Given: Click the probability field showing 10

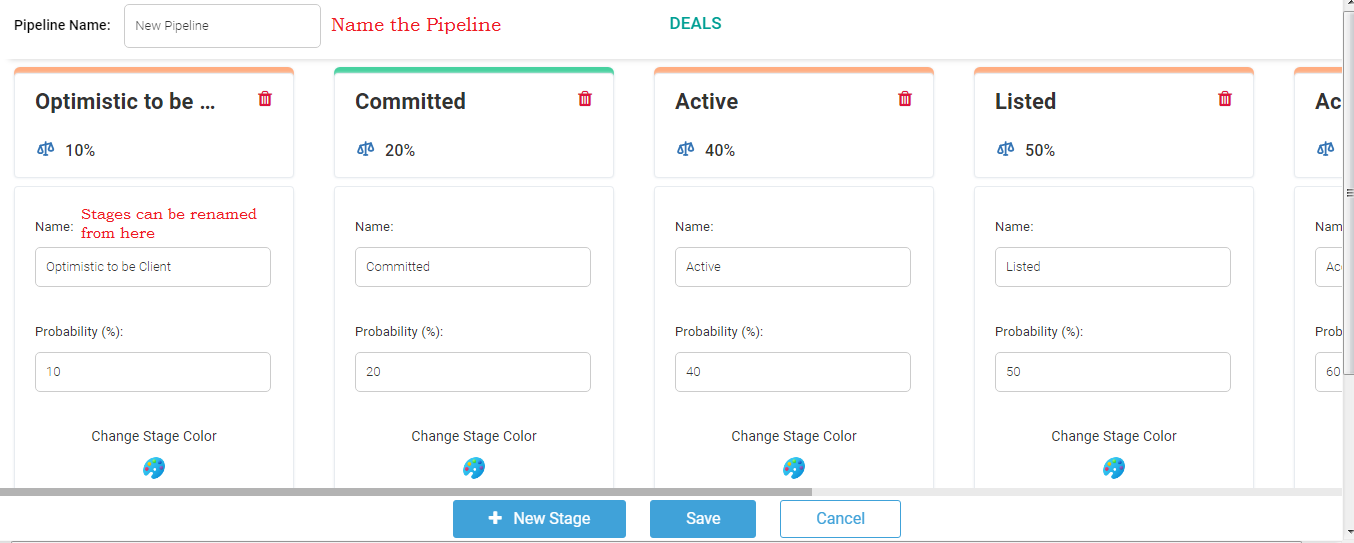Looking at the screenshot, I should click(x=153, y=372).
